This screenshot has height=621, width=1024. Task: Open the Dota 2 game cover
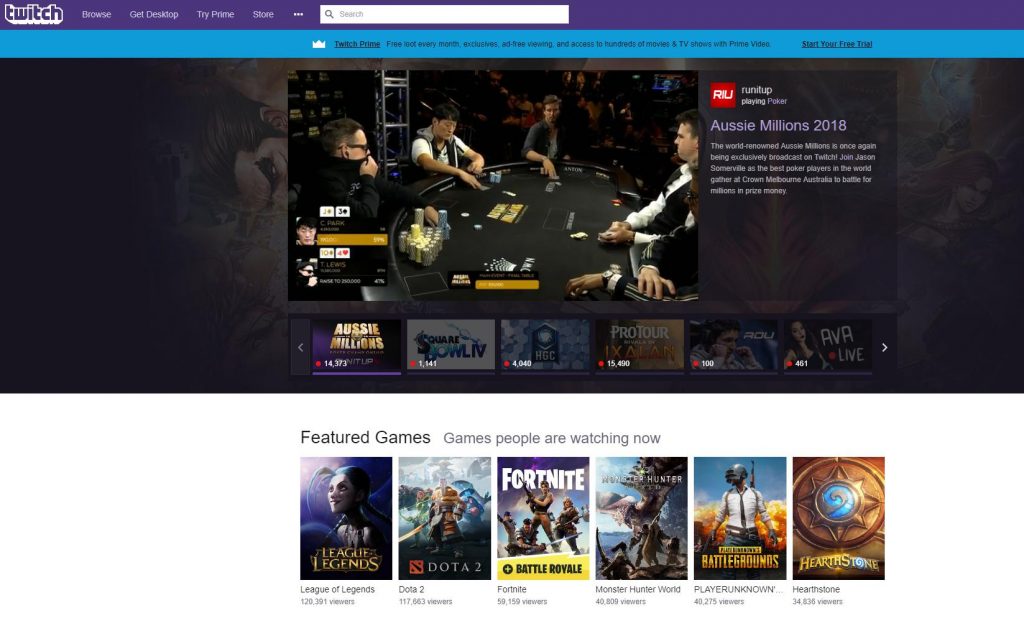(x=445, y=518)
